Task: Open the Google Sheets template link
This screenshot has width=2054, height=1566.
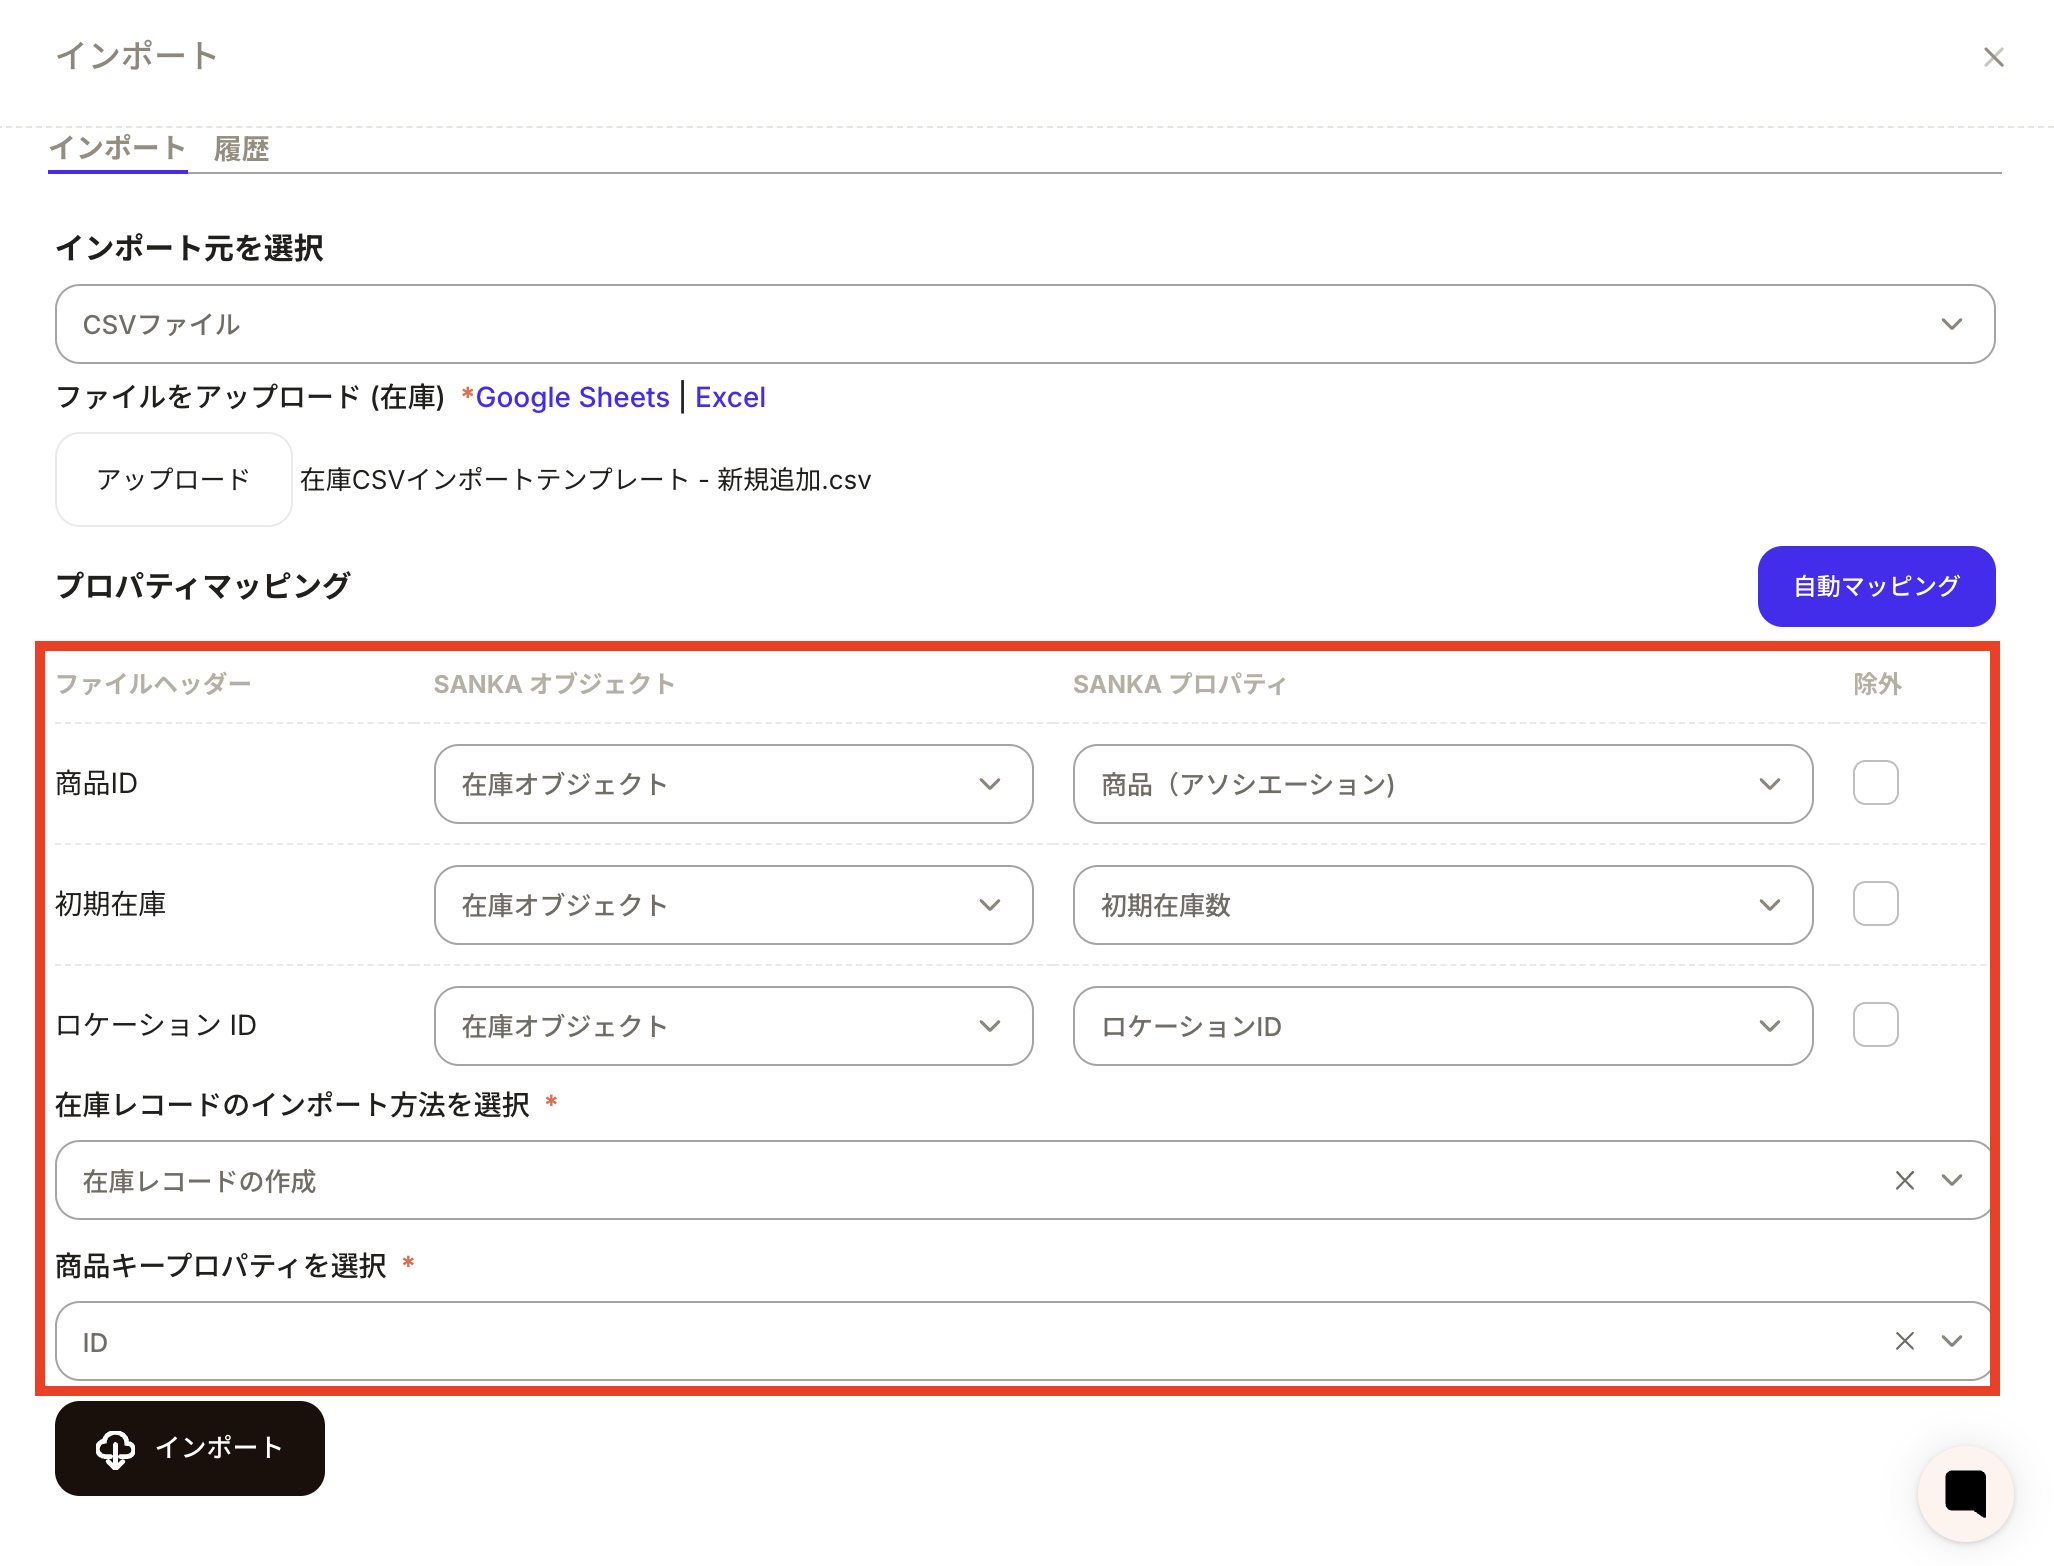Action: click(x=572, y=397)
